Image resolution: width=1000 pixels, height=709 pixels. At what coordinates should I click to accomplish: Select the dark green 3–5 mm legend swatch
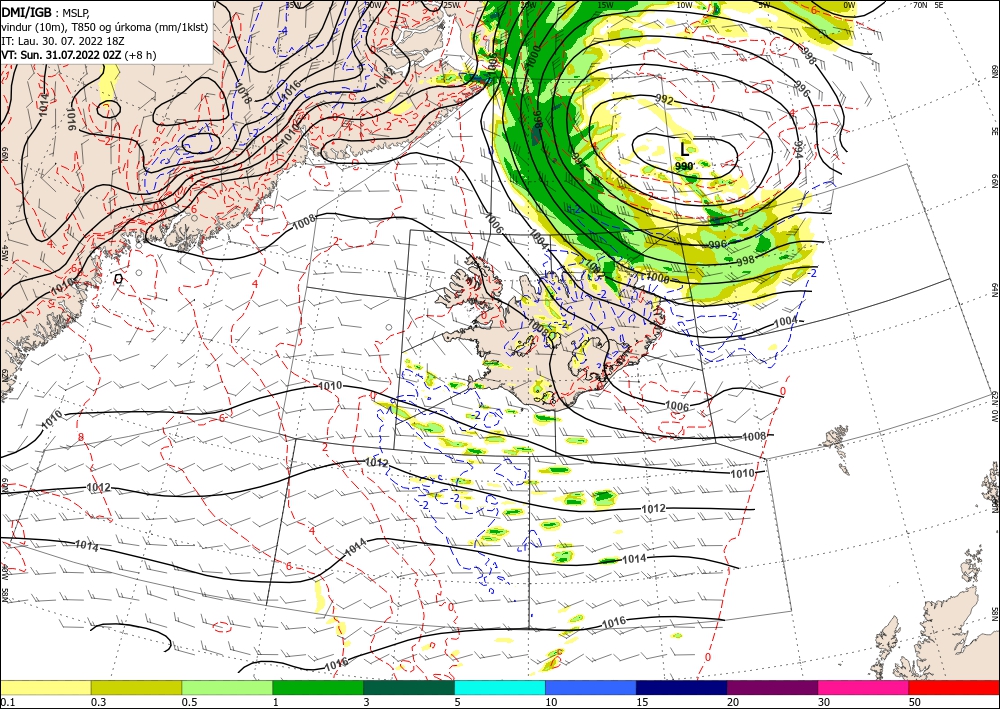409,687
